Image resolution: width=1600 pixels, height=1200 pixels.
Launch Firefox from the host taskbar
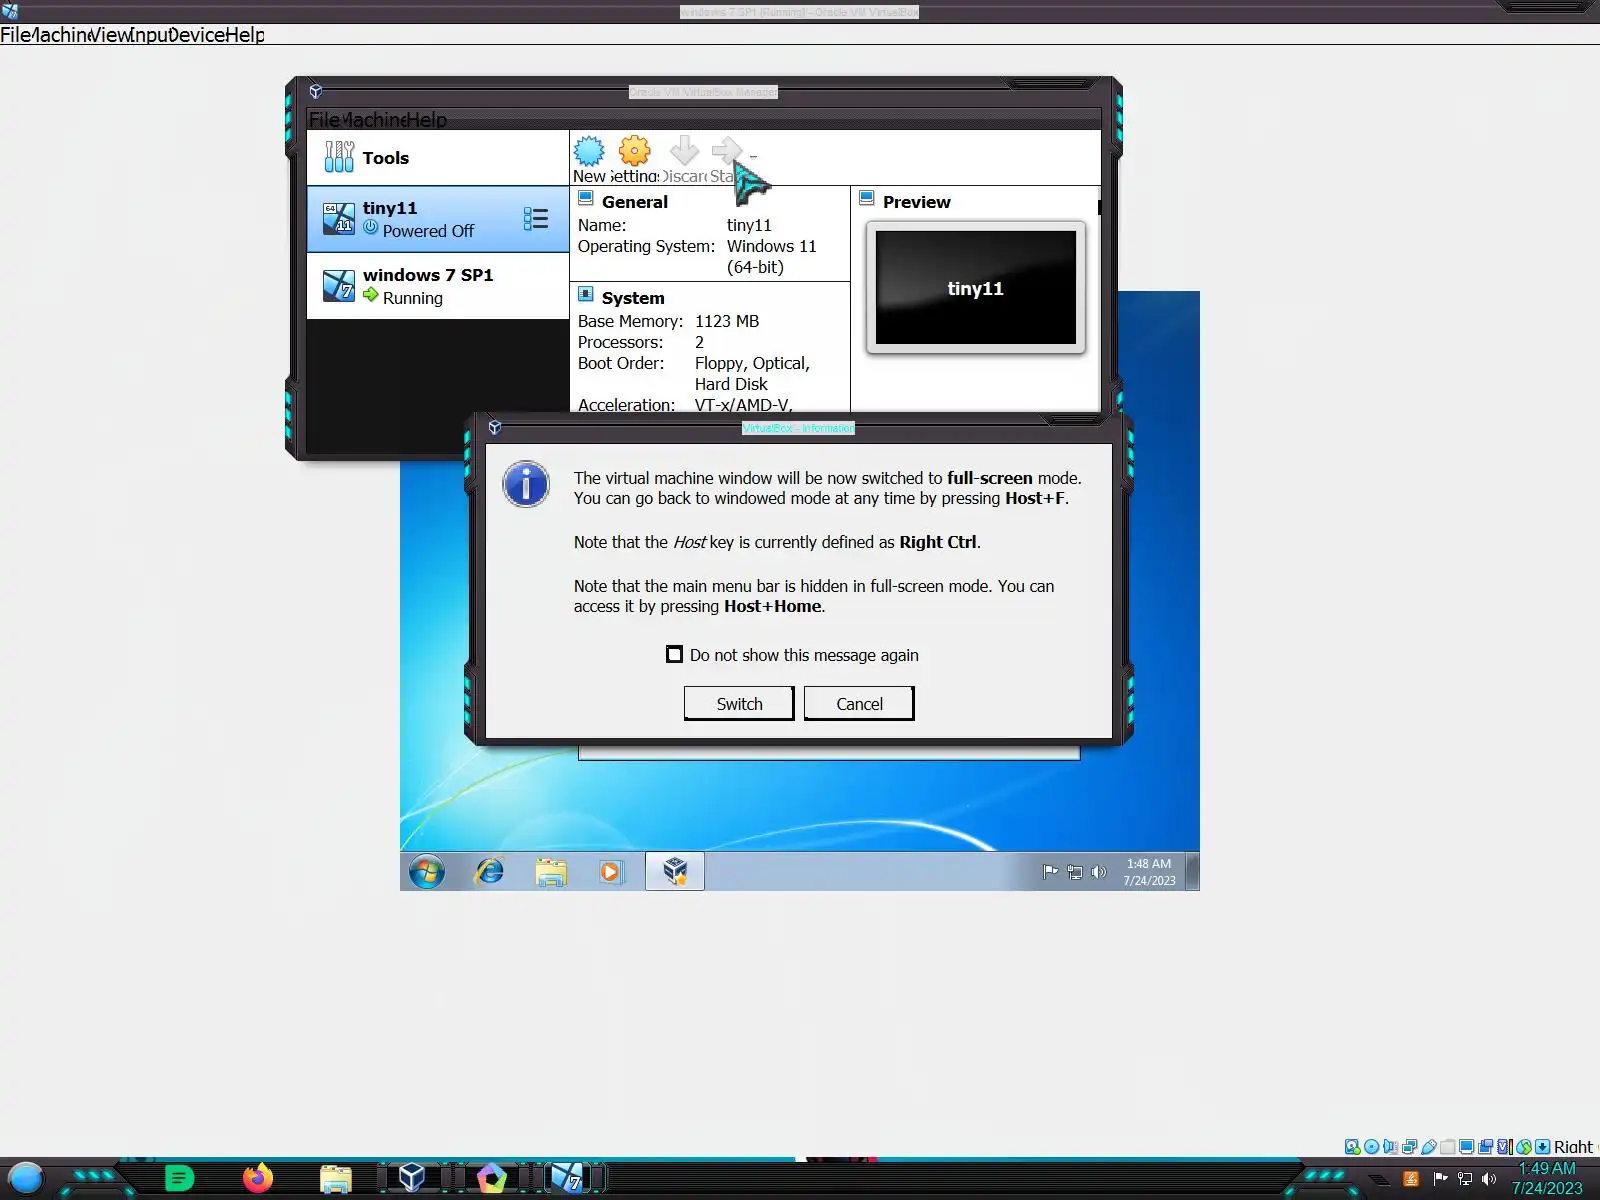[x=257, y=1178]
